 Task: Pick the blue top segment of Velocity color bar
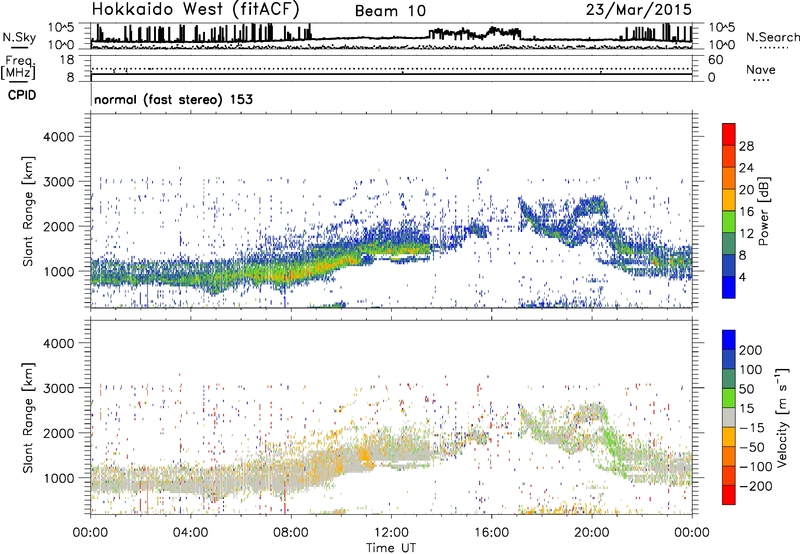point(729,340)
